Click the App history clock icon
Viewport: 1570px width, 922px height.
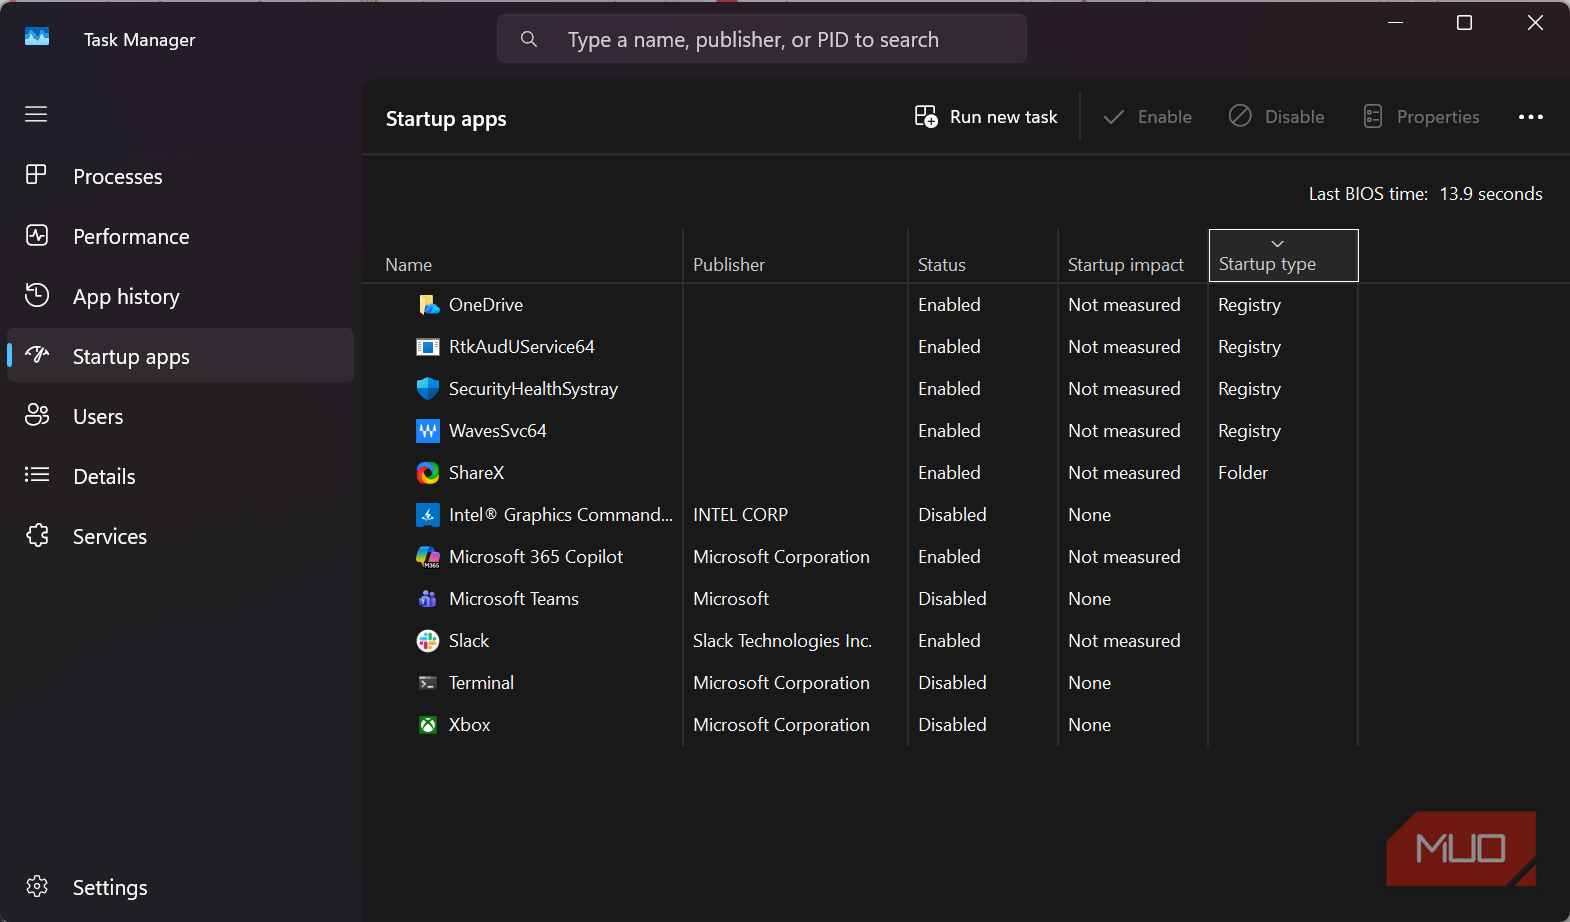tap(37, 295)
